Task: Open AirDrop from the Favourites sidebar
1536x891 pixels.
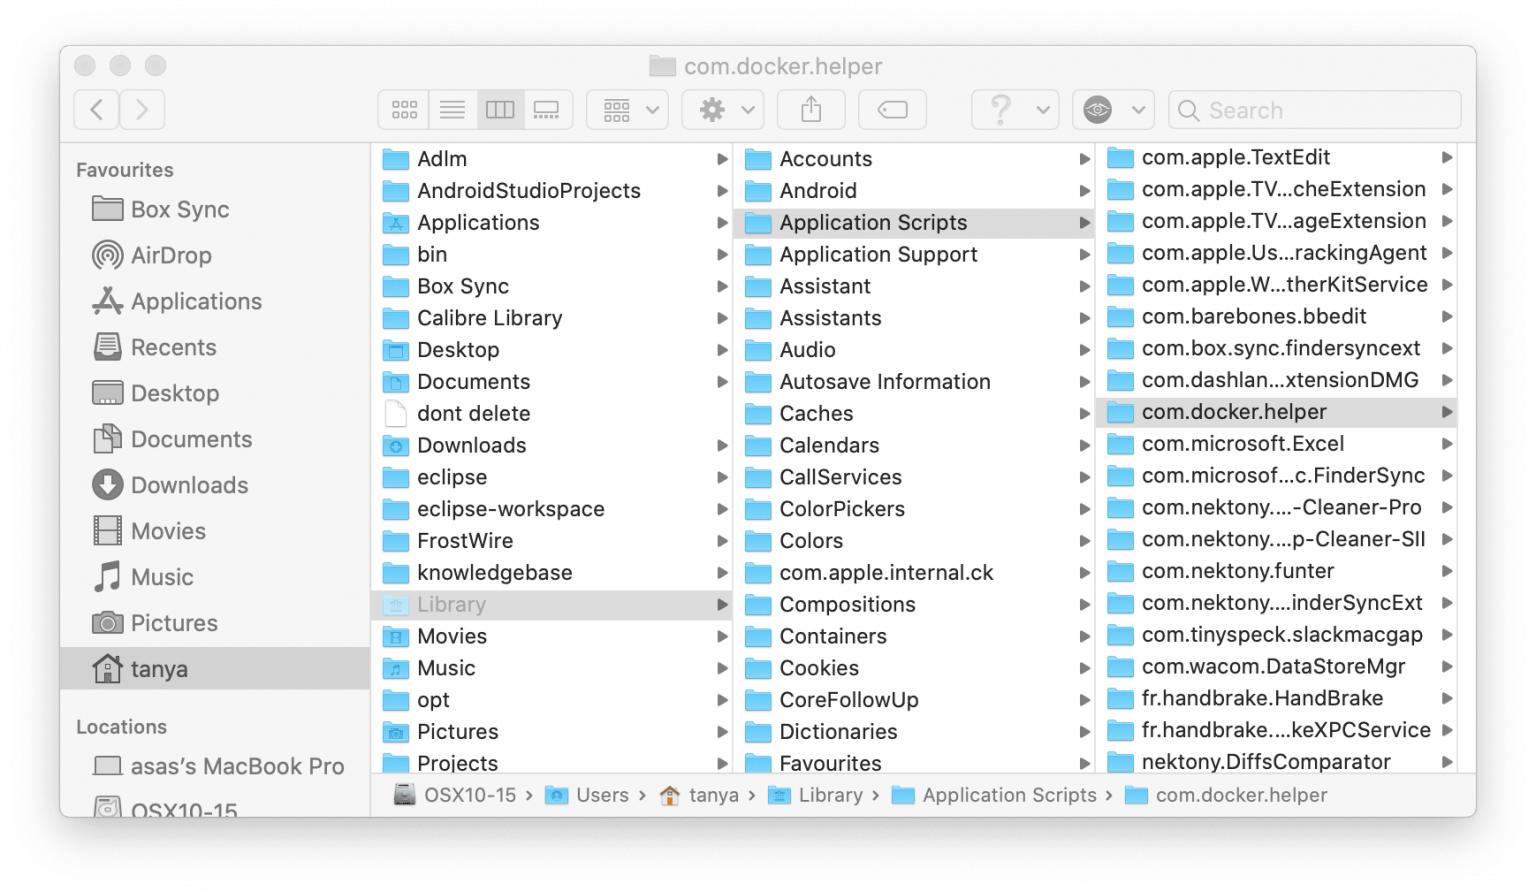Action: click(x=171, y=255)
